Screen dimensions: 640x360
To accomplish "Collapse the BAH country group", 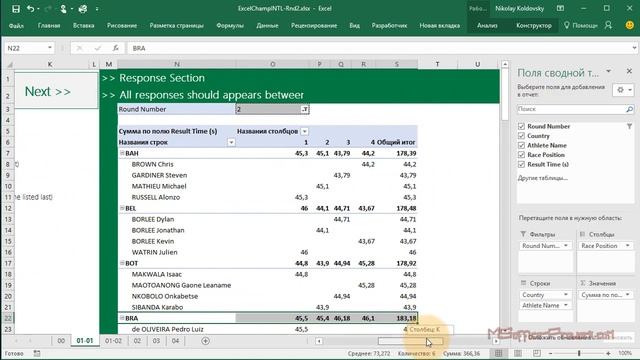I will (x=122, y=153).
